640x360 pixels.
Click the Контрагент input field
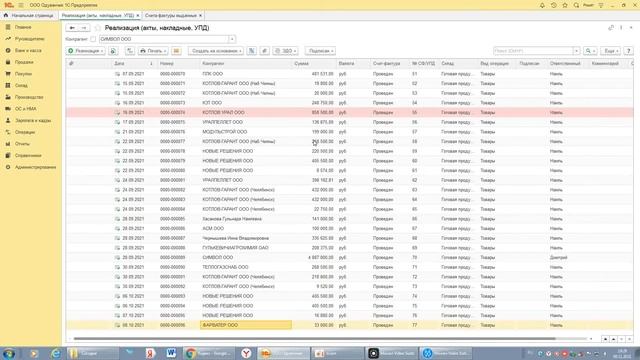[164, 39]
